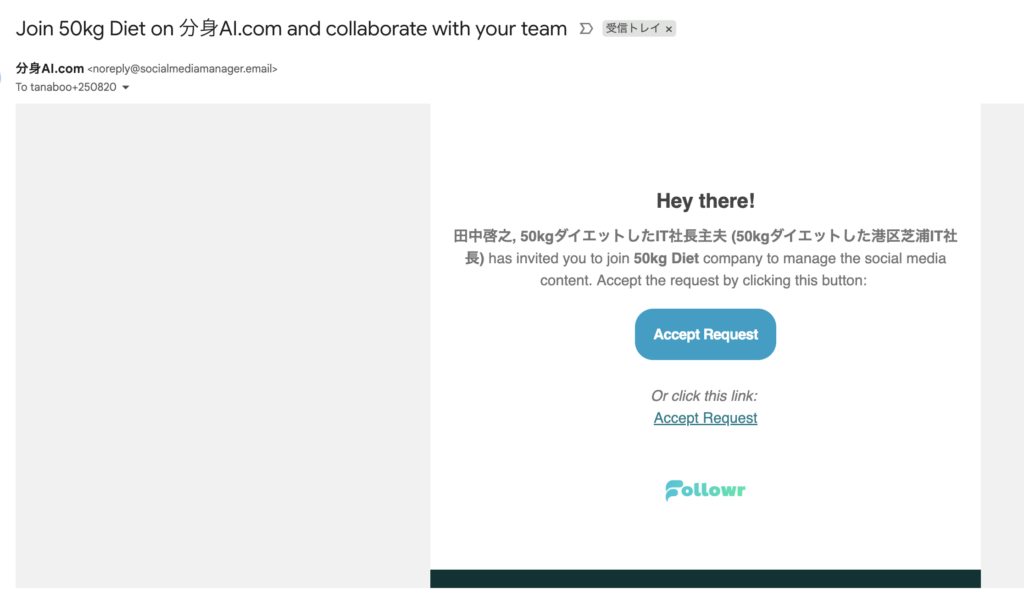Image resolution: width=1024 pixels, height=599 pixels.
Task: Click the To tanaboo+250820 recipient text
Action: click(x=66, y=88)
